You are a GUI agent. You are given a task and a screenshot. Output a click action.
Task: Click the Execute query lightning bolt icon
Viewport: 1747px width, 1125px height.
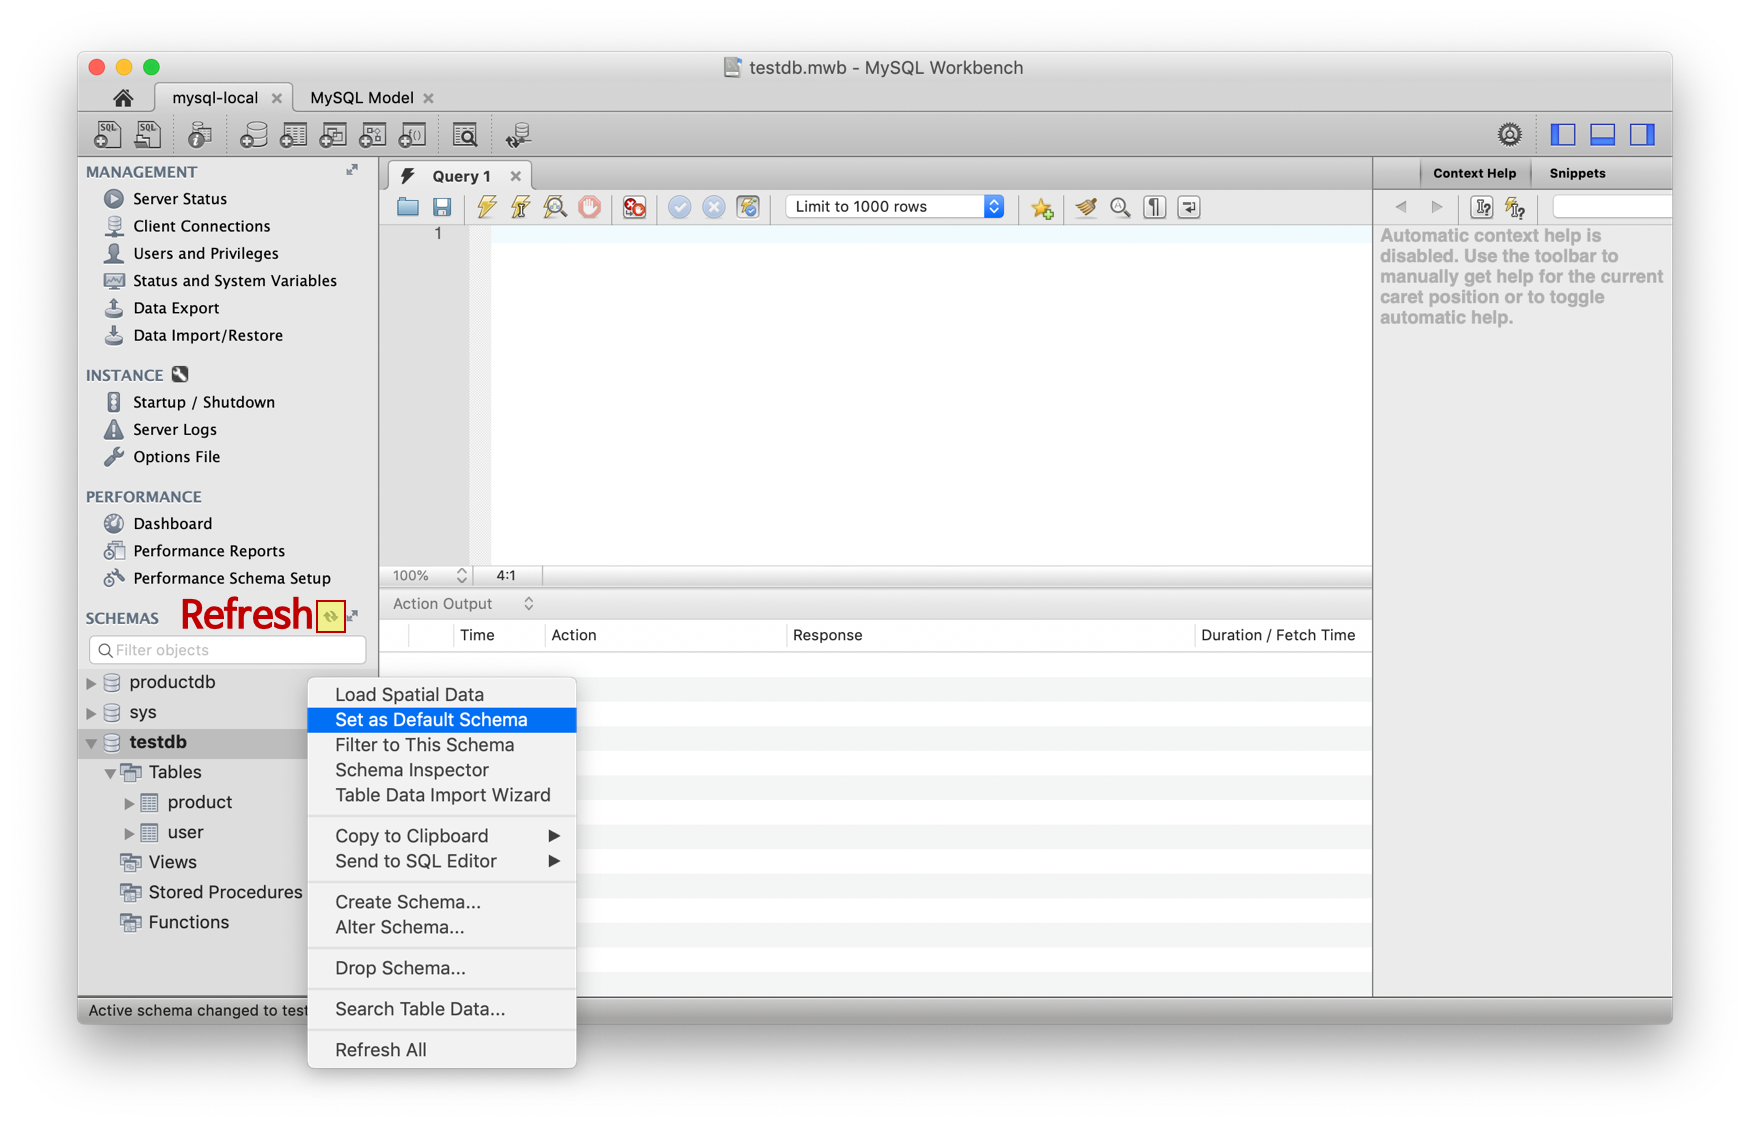(486, 207)
